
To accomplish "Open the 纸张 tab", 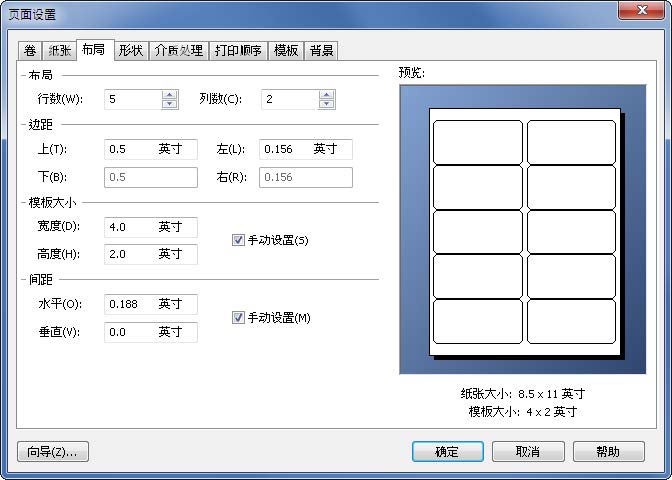I will coord(59,51).
